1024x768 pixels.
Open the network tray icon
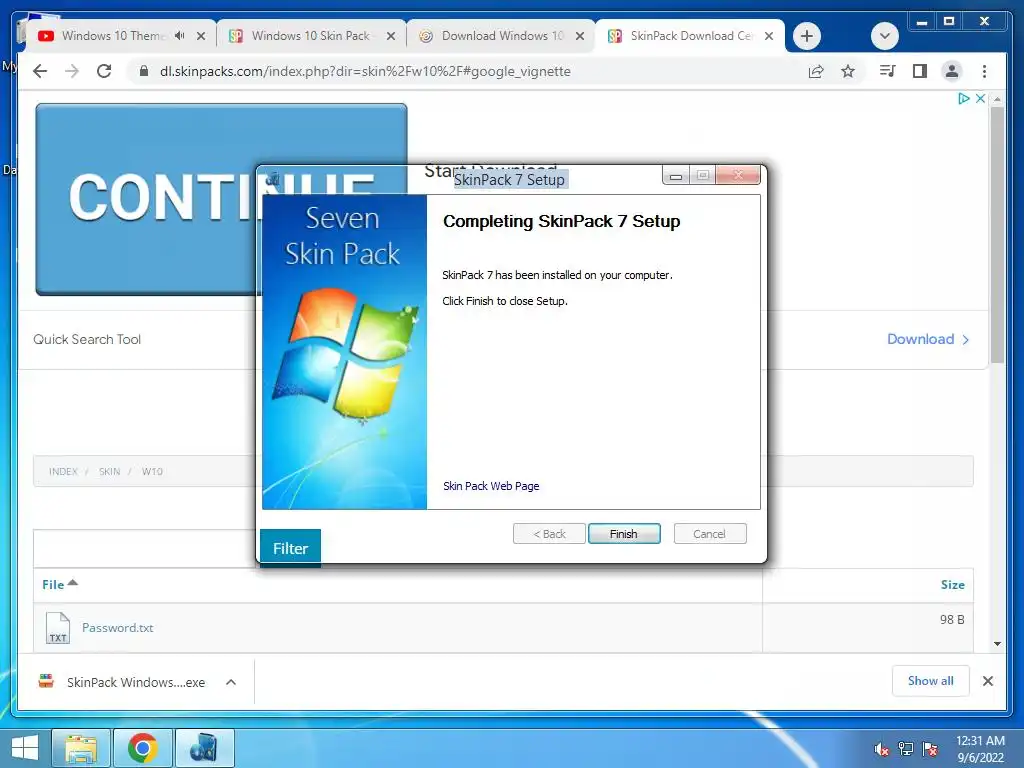906,749
